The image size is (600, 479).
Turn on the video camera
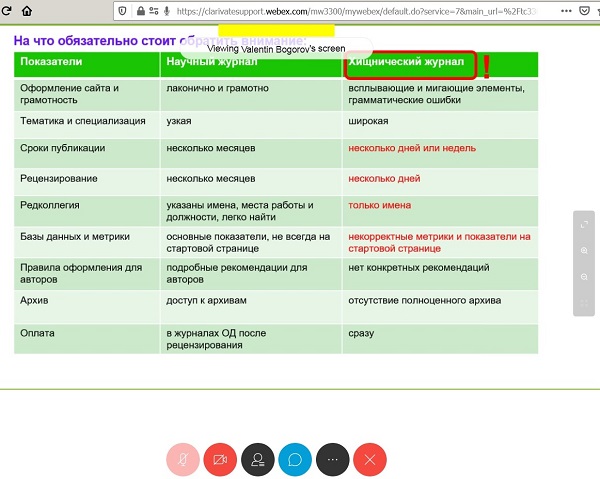[x=220, y=460]
